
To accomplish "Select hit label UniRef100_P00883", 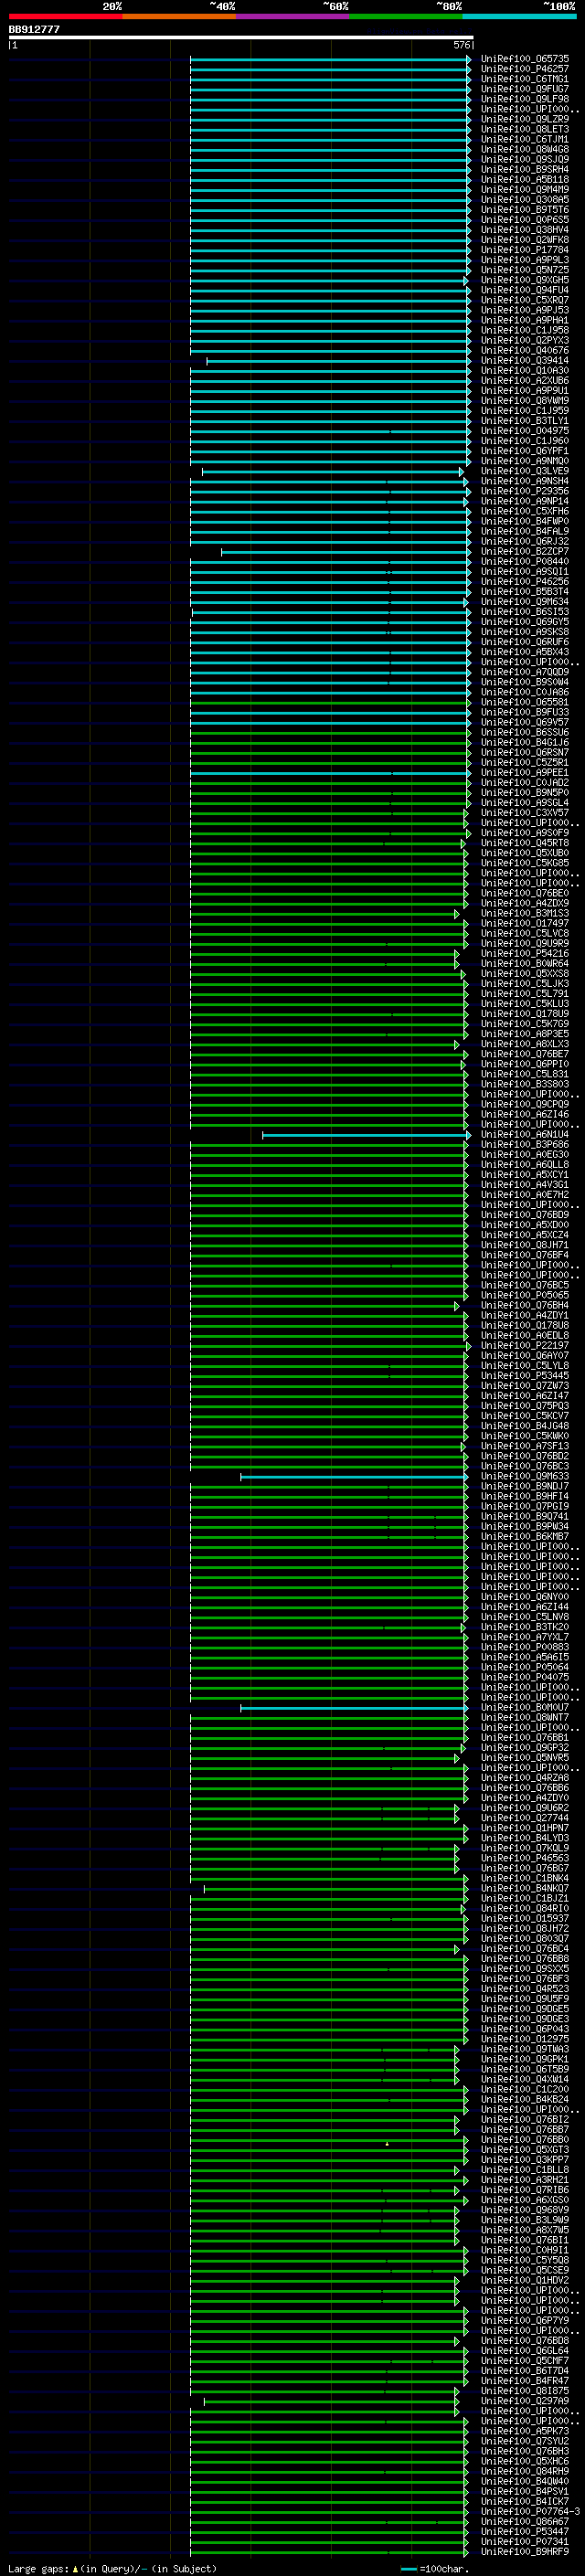I will tap(525, 1647).
